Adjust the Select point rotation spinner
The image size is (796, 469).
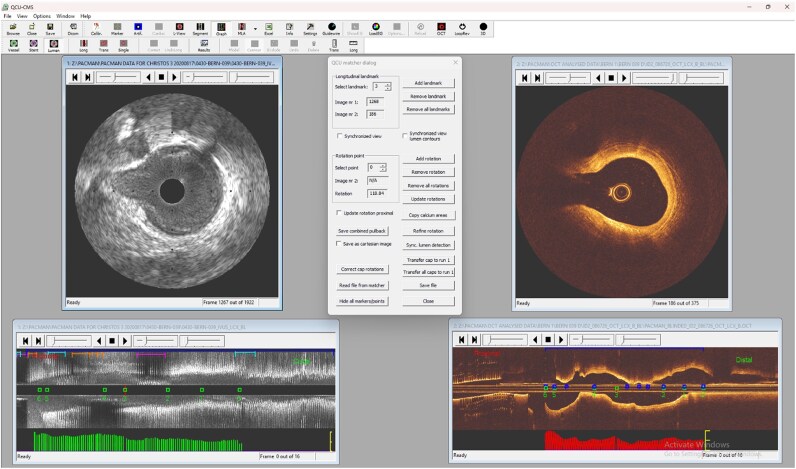click(x=383, y=168)
